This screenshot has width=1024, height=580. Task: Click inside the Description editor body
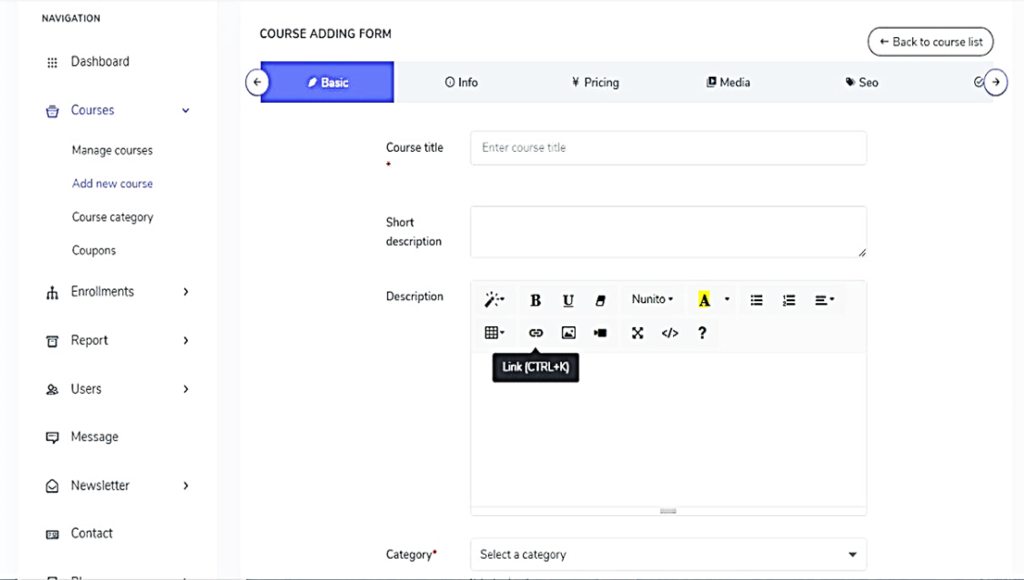click(668, 429)
